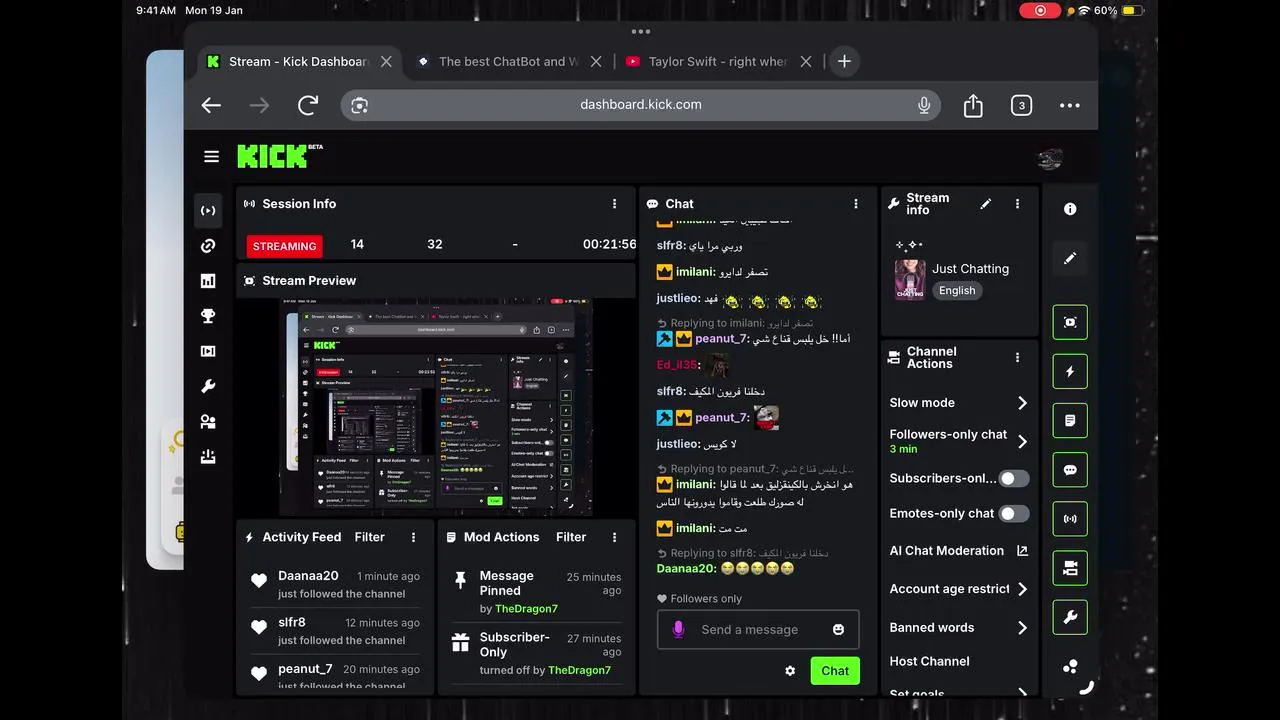
Task: Click the pencil edit icon in the right rail
Action: pyautogui.click(x=1070, y=258)
